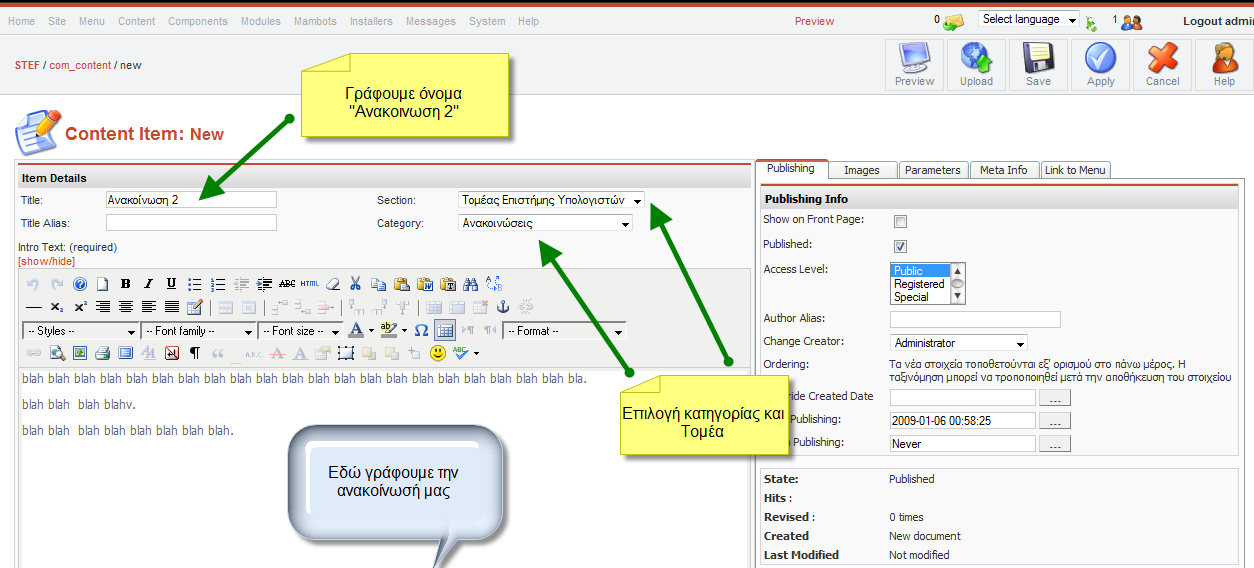Click the Copy icon in editor toolbar
1254x568 pixels.
pyautogui.click(x=378, y=284)
